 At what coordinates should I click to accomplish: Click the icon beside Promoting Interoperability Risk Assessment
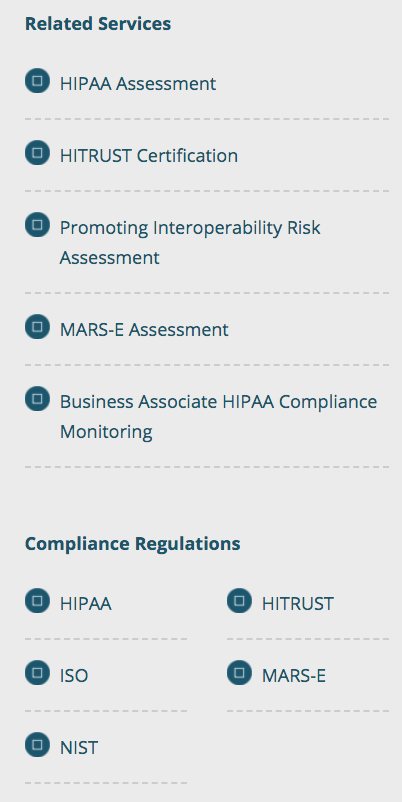pos(37,225)
